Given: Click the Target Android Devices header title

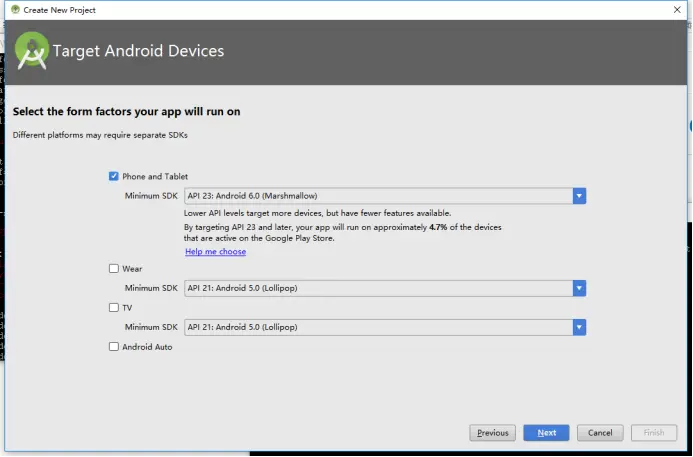Looking at the screenshot, I should [x=138, y=51].
